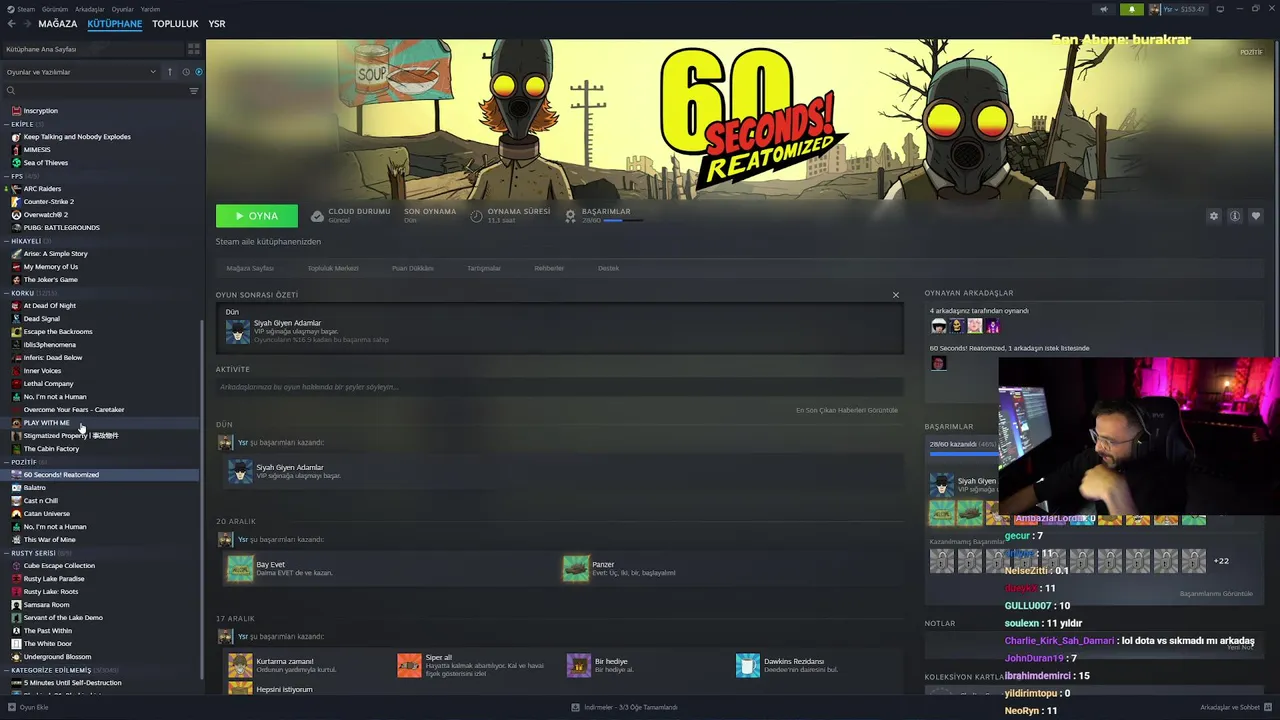Screen dimensions: 1280x720
Task: Select Catan Universe in library
Action: tap(46, 514)
